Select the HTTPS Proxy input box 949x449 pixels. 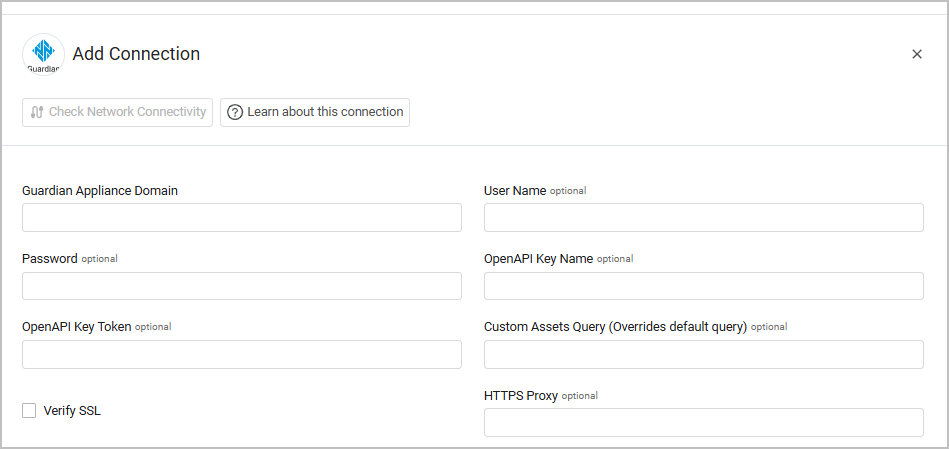point(703,422)
